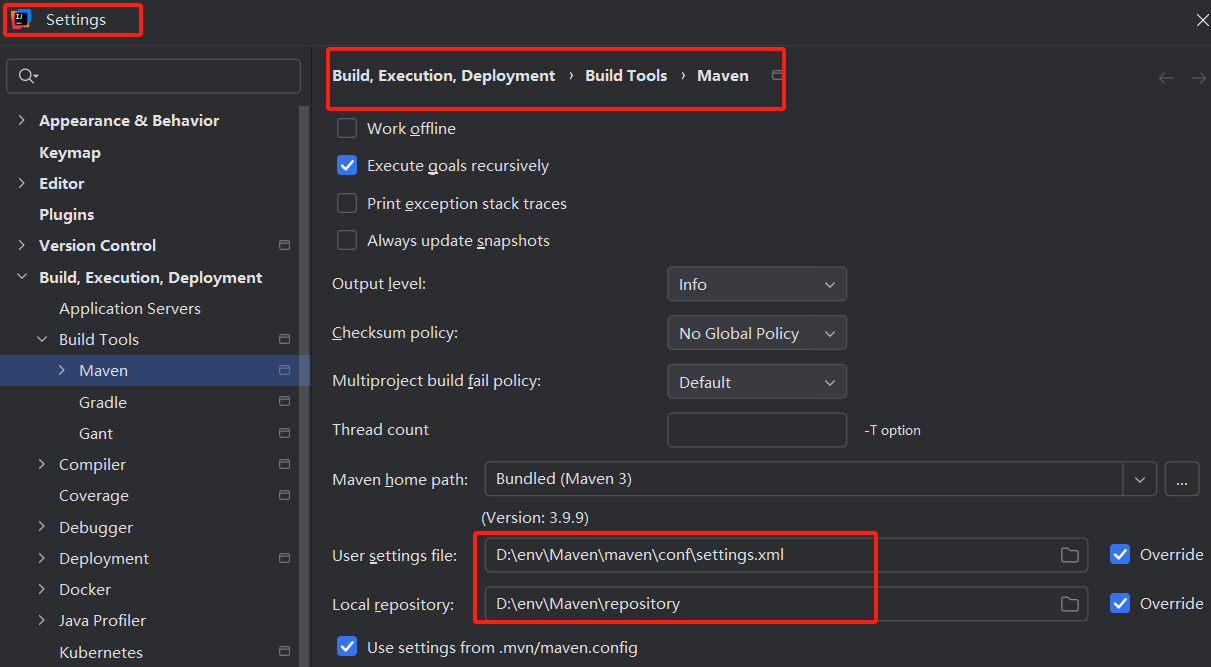Click the Build, Execution, Deployment breadcrumb
The image size is (1211, 667).
pyautogui.click(x=443, y=75)
